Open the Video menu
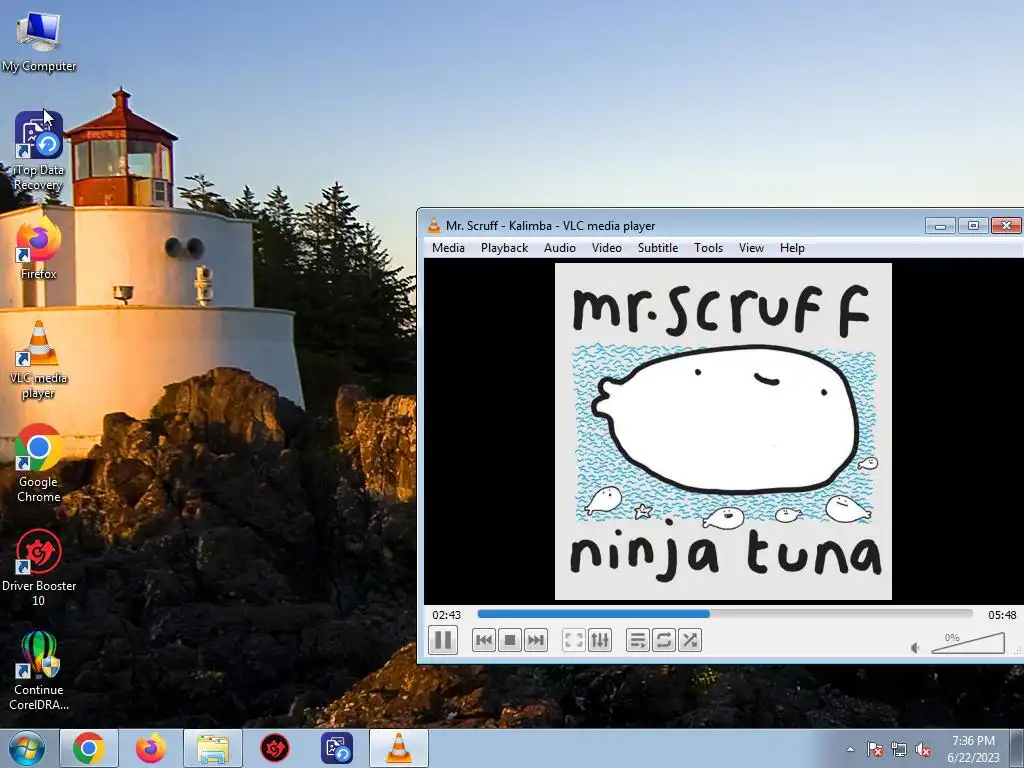The image size is (1024, 768). [607, 248]
